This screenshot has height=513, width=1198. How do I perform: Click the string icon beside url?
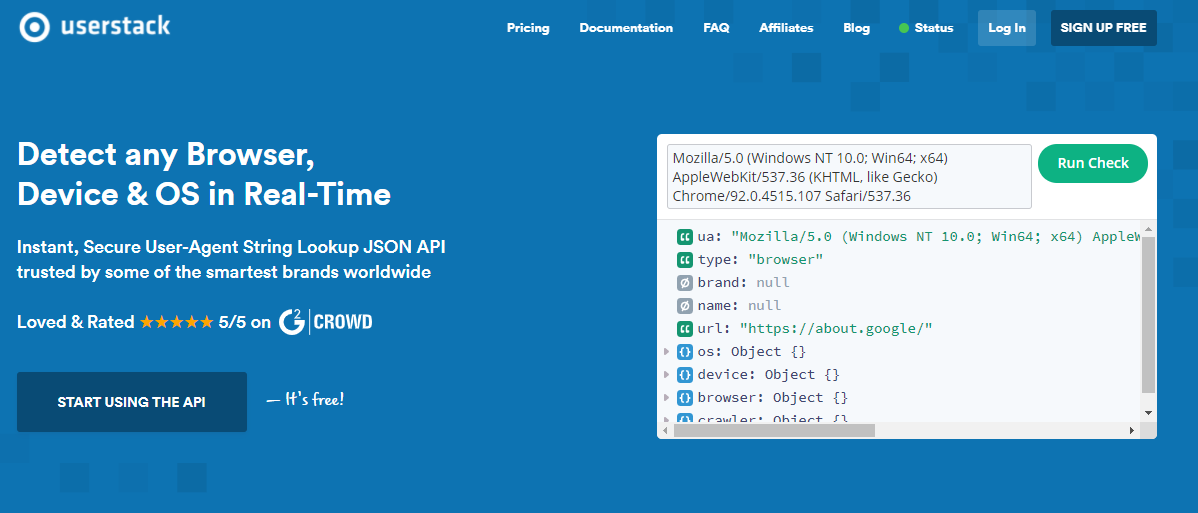click(685, 329)
